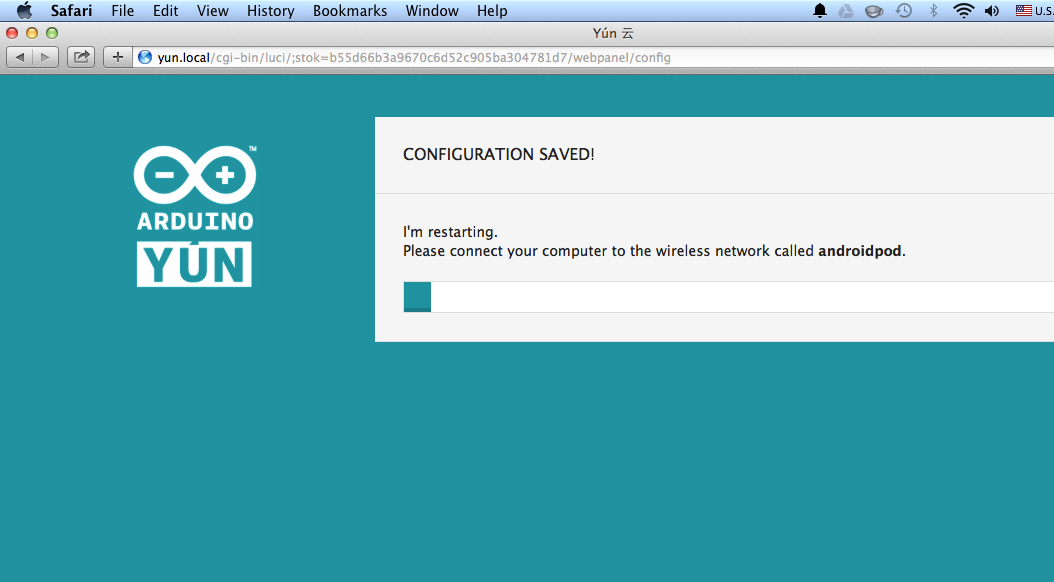Open Google Drive menu bar icon
1054x582 pixels.
[x=846, y=11]
